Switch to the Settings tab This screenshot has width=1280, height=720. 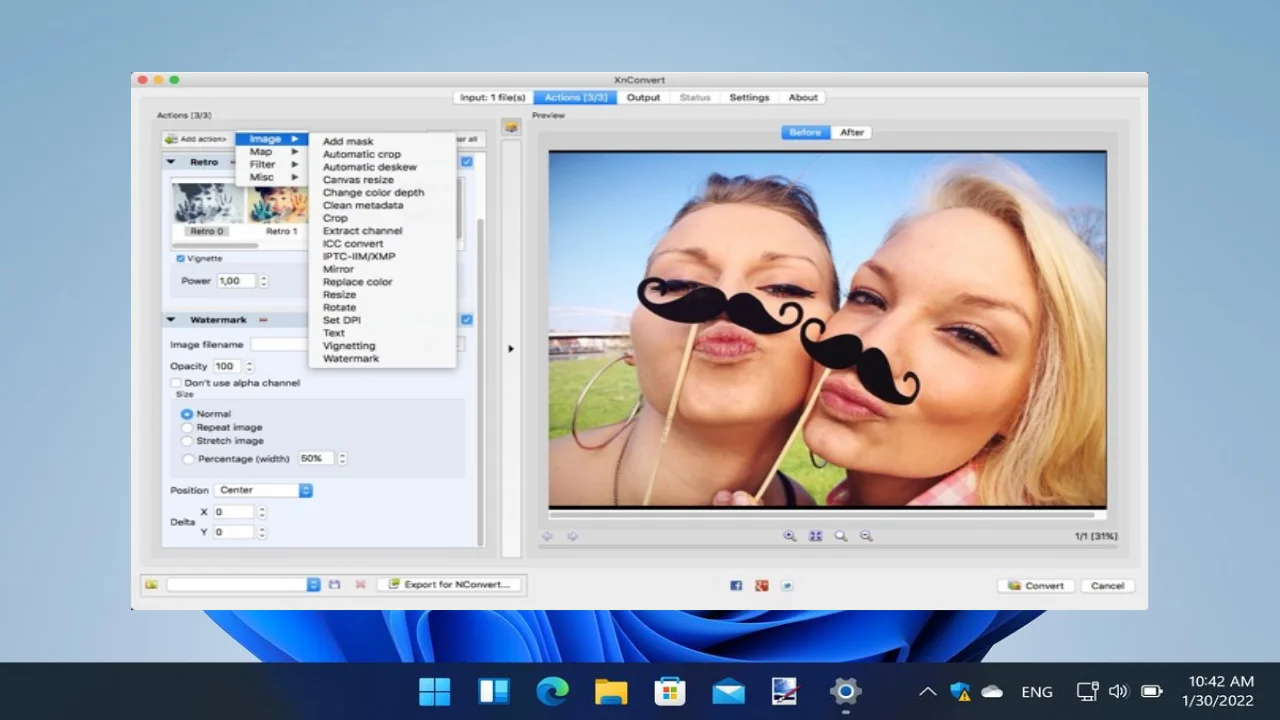(749, 97)
